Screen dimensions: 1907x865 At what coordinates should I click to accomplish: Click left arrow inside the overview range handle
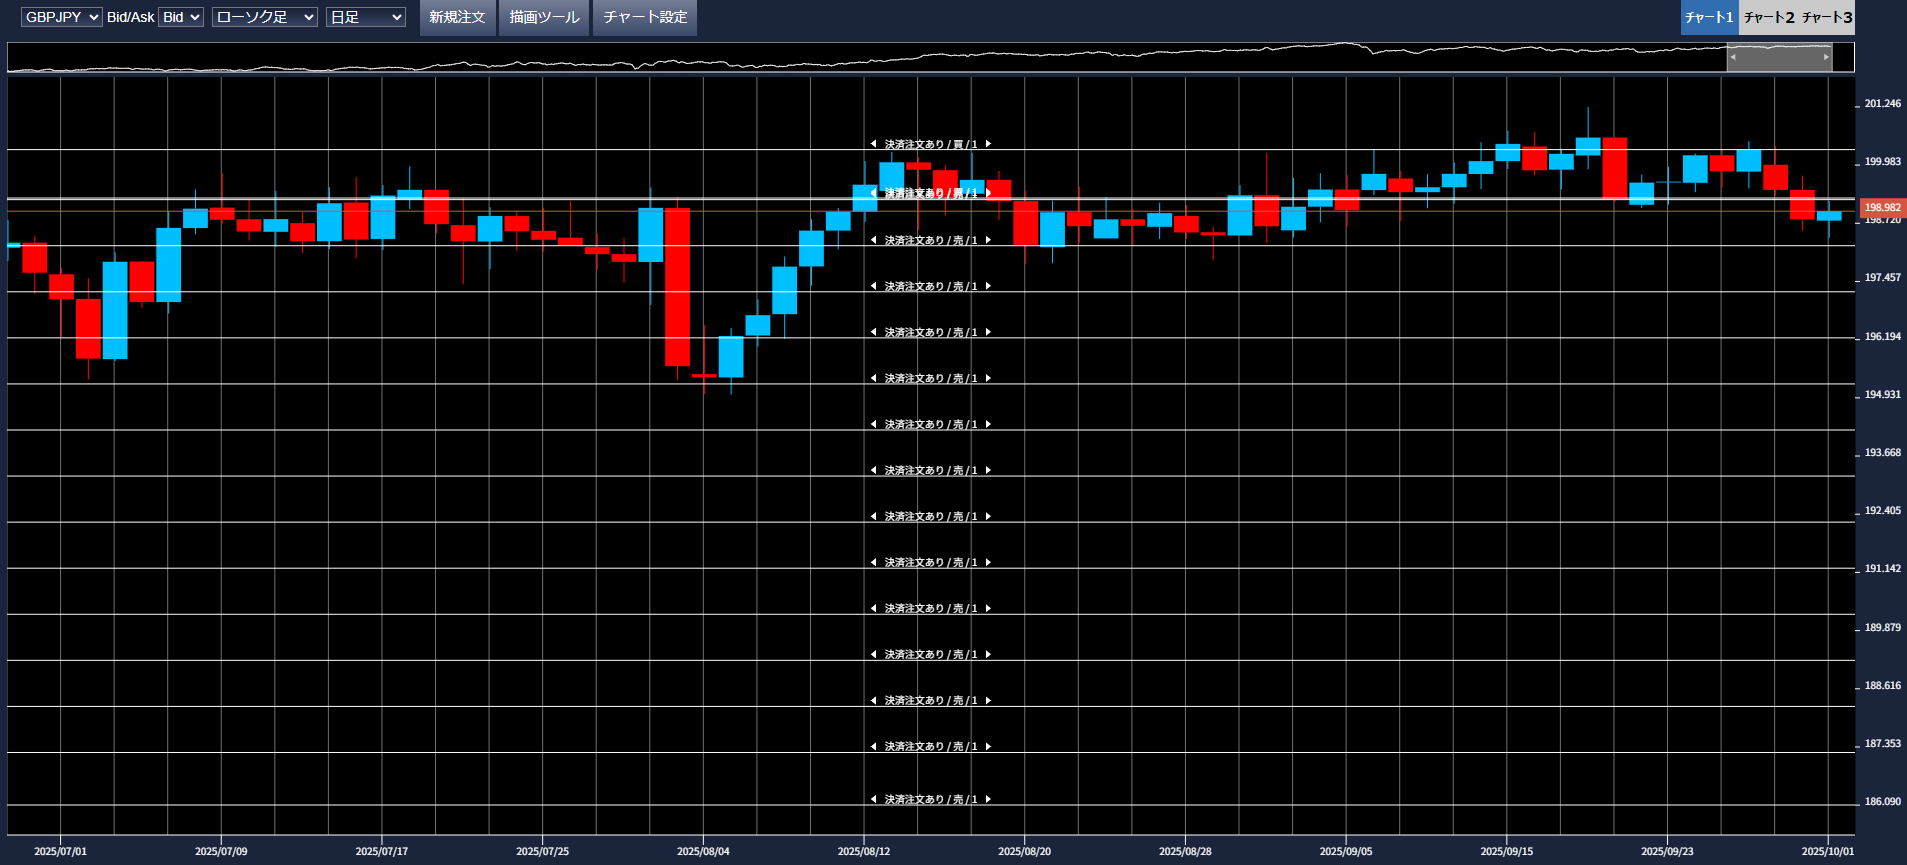pyautogui.click(x=1733, y=57)
